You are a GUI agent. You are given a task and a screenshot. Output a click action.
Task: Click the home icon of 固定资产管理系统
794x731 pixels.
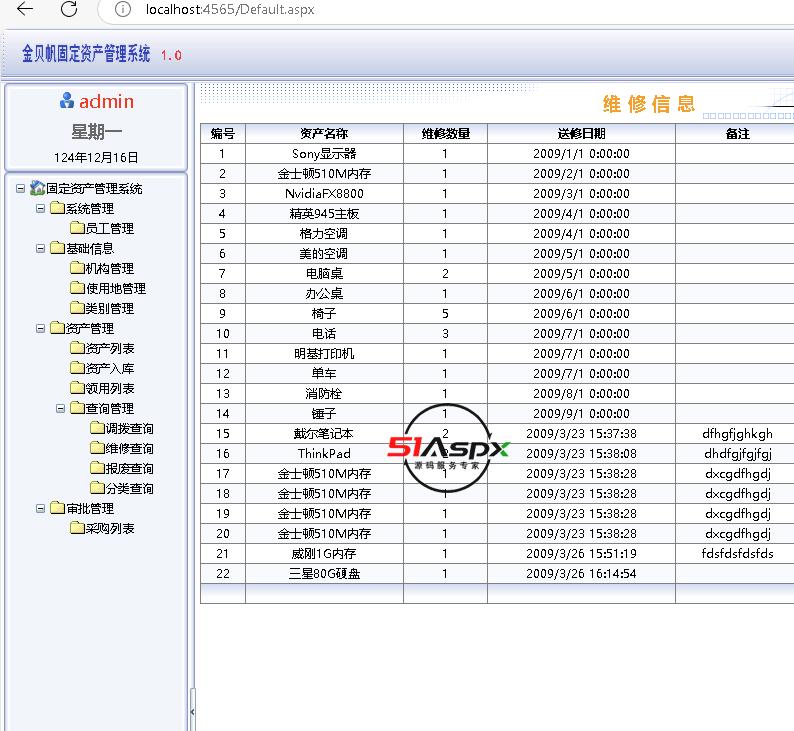37,188
